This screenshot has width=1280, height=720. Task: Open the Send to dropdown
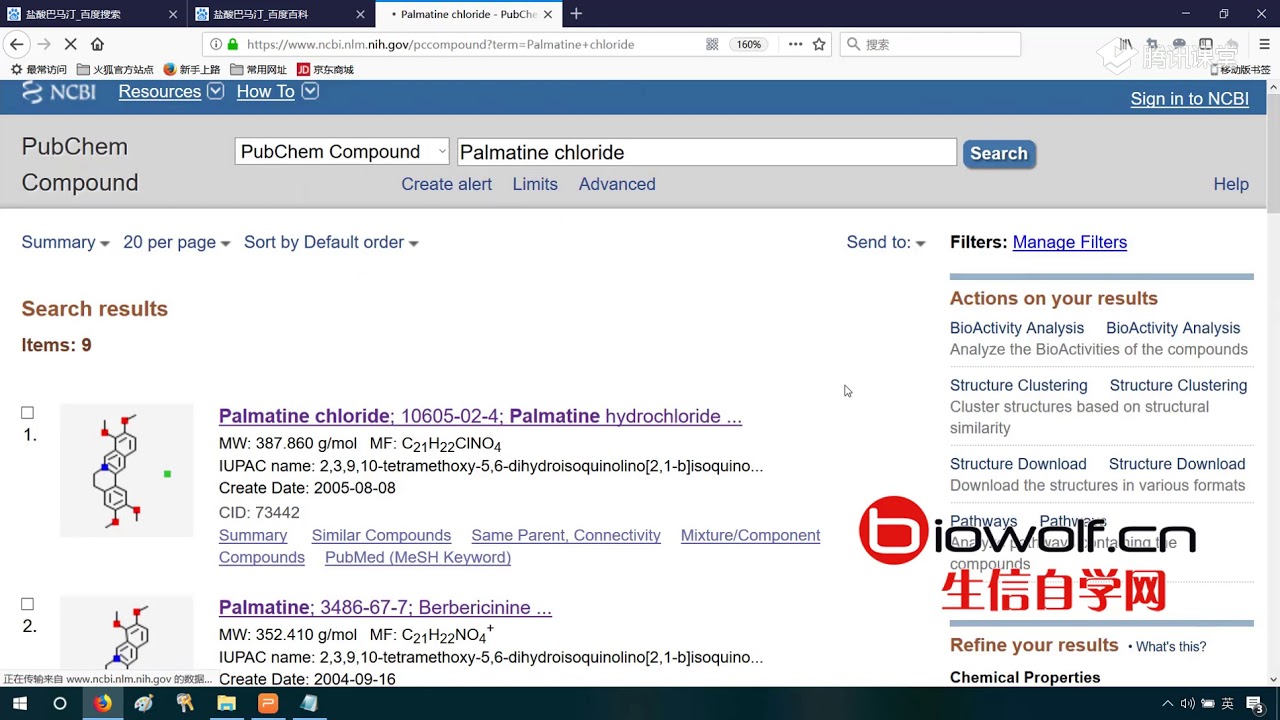click(x=886, y=242)
